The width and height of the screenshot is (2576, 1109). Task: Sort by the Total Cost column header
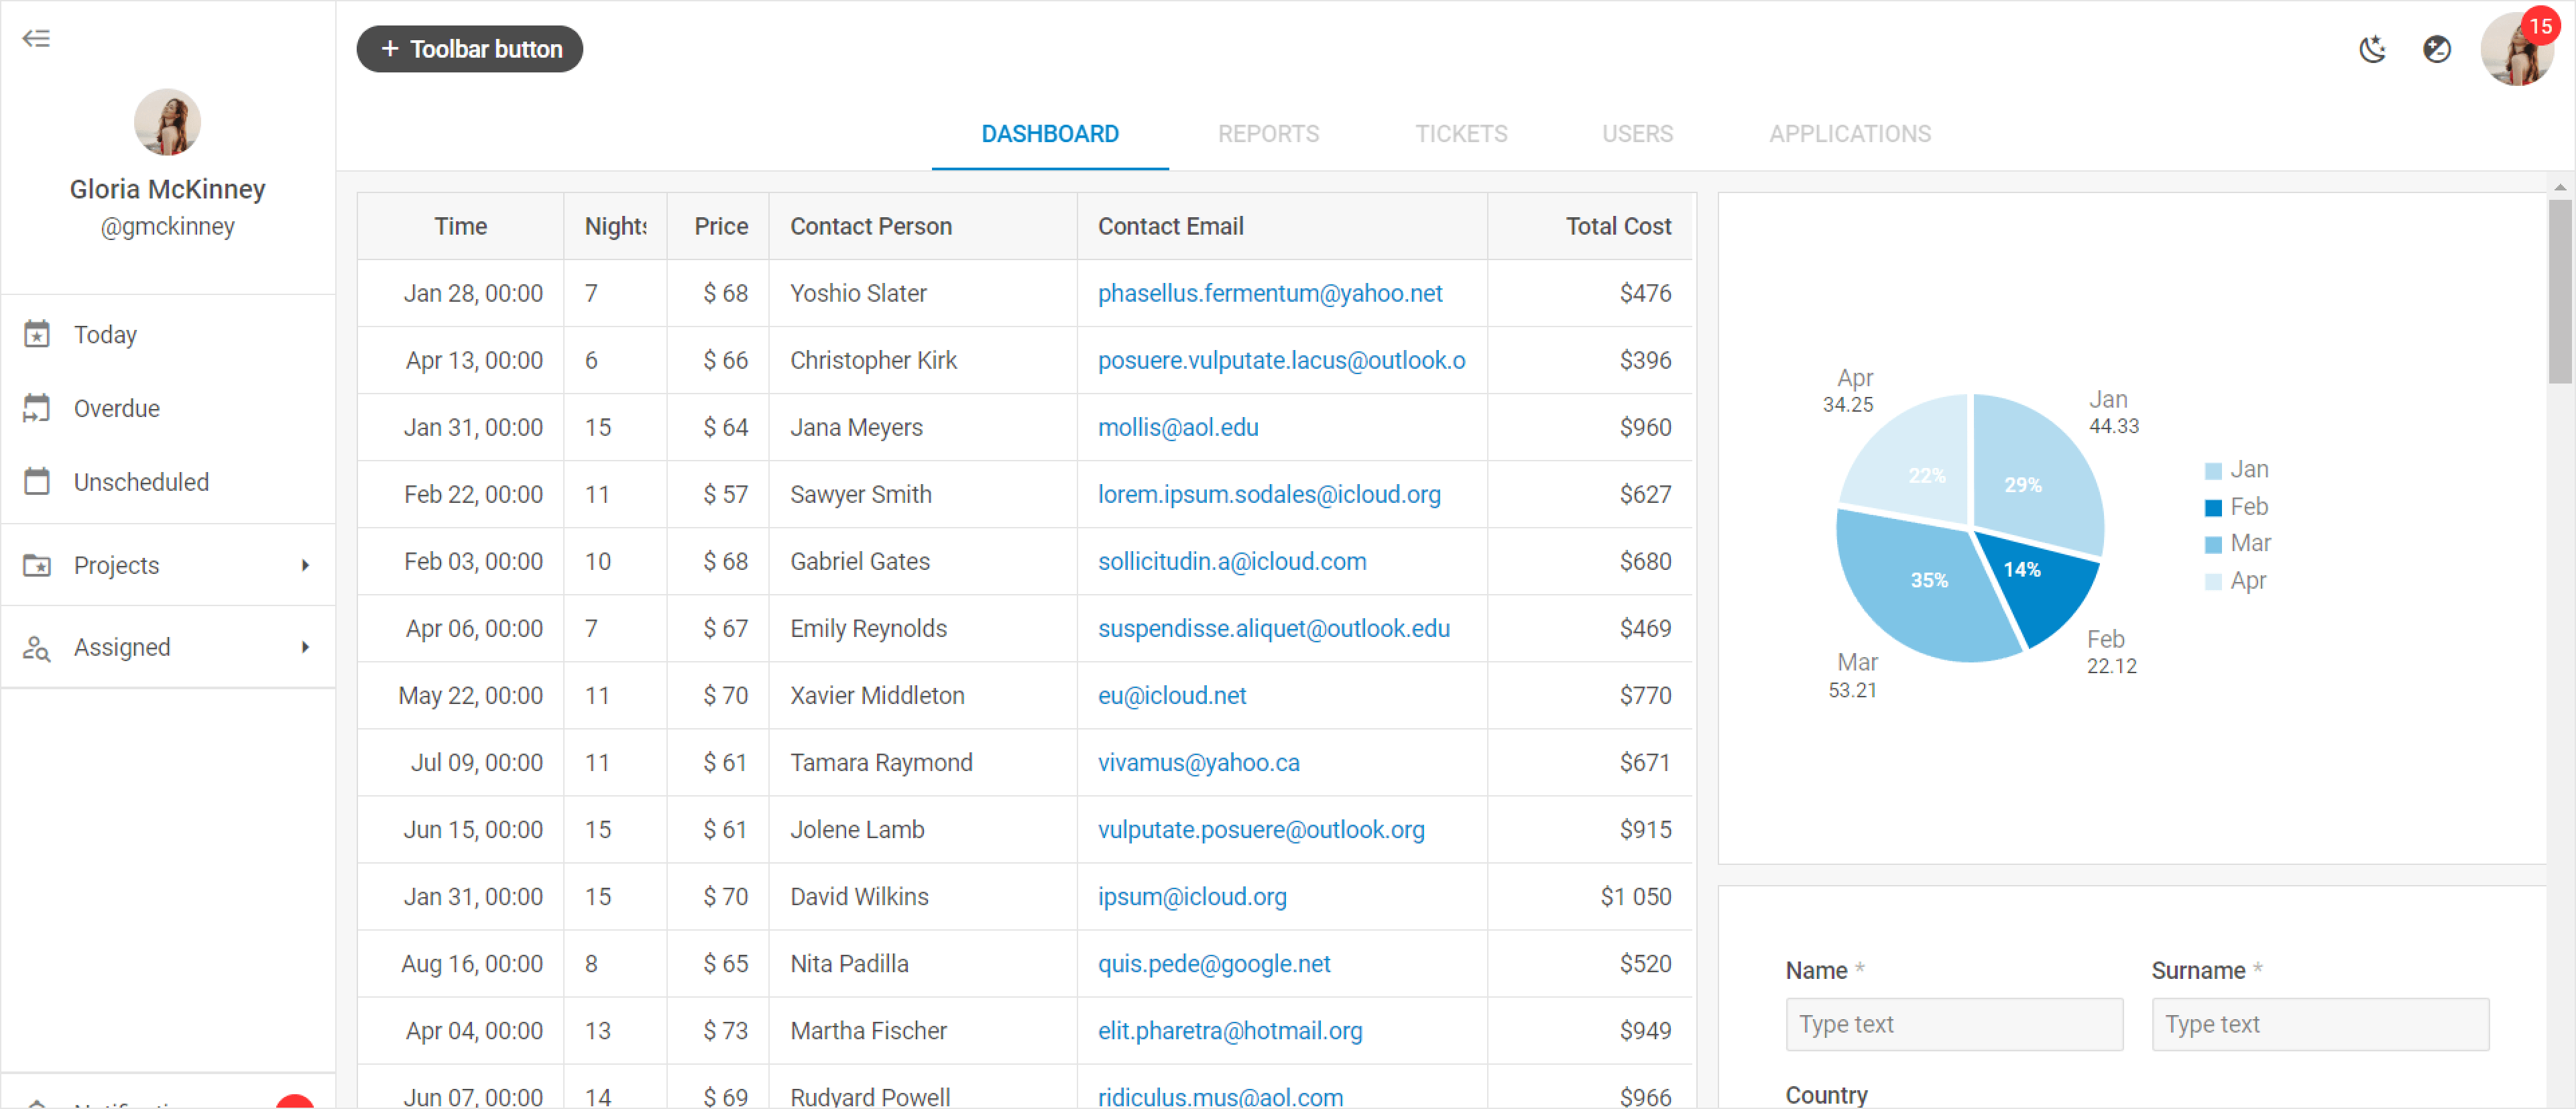[1617, 227]
